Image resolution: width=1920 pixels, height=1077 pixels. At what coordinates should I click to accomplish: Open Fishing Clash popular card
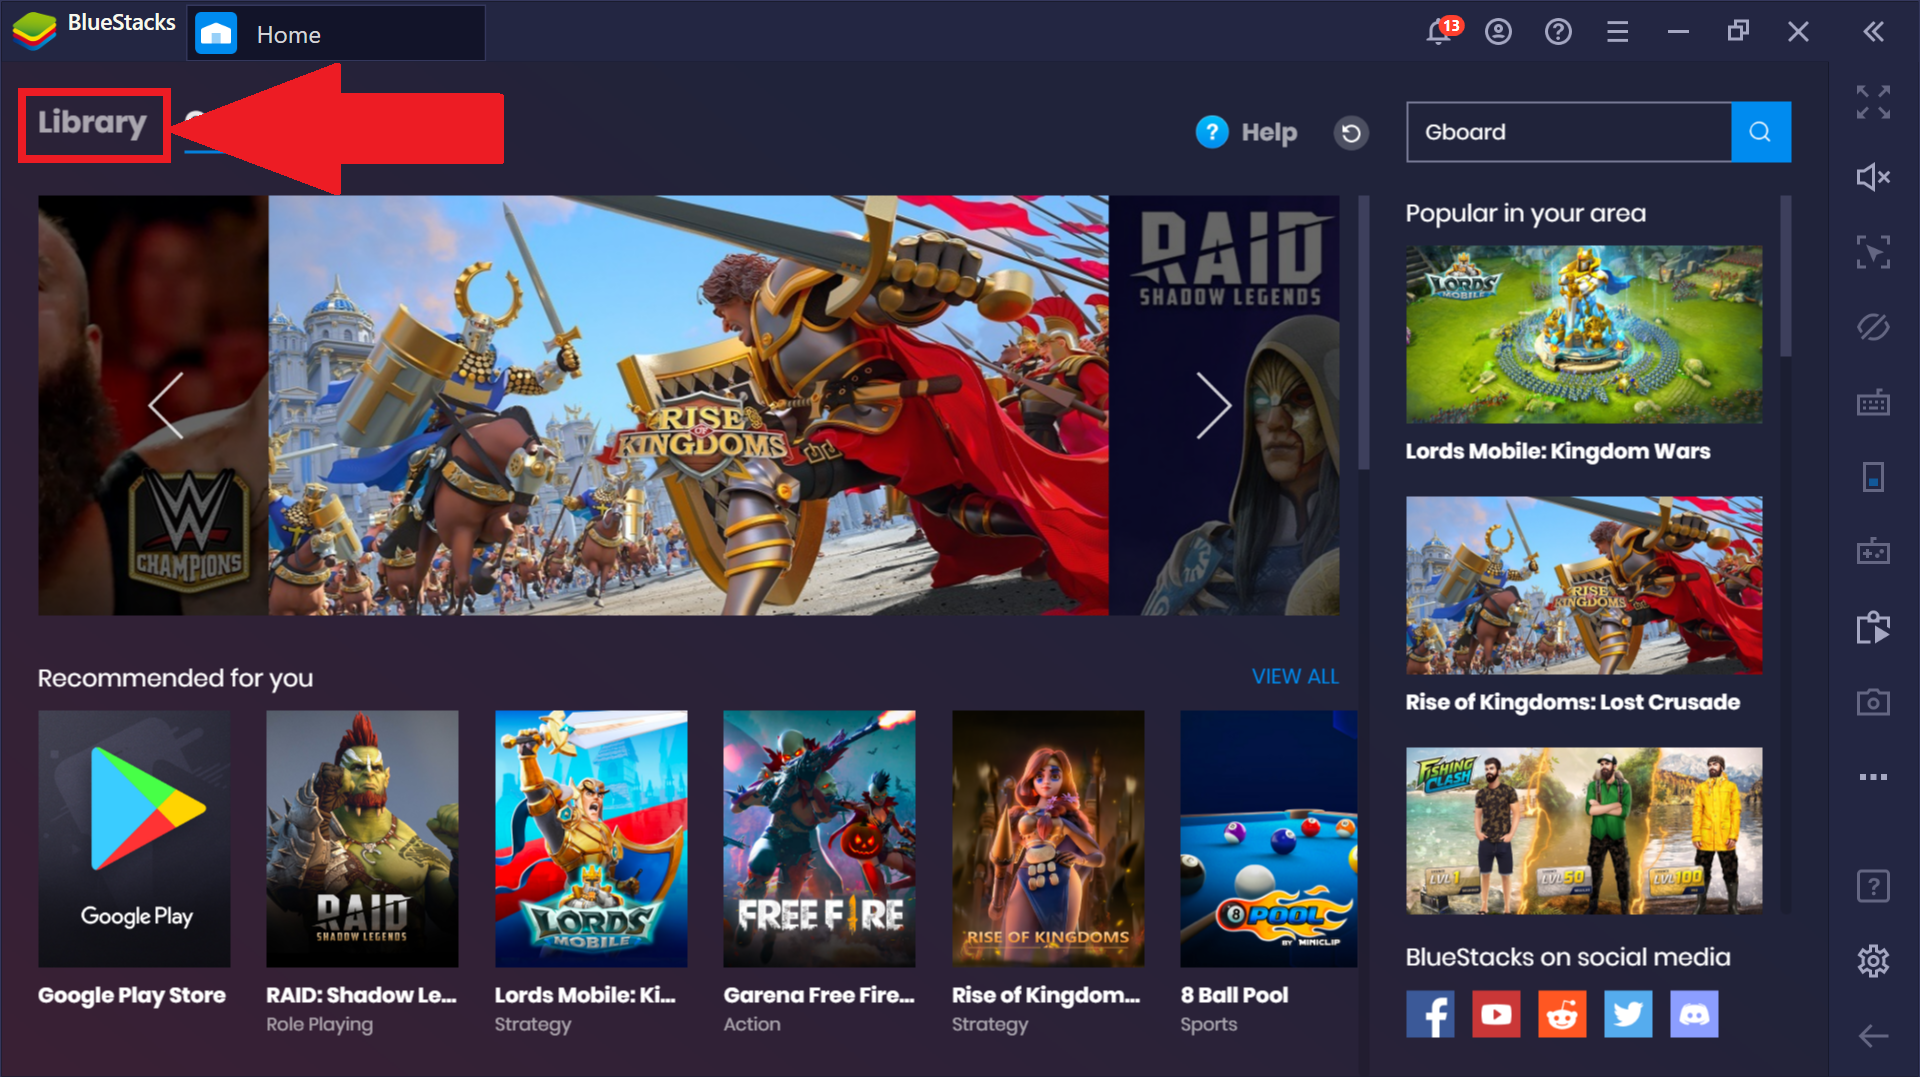pyautogui.click(x=1584, y=831)
